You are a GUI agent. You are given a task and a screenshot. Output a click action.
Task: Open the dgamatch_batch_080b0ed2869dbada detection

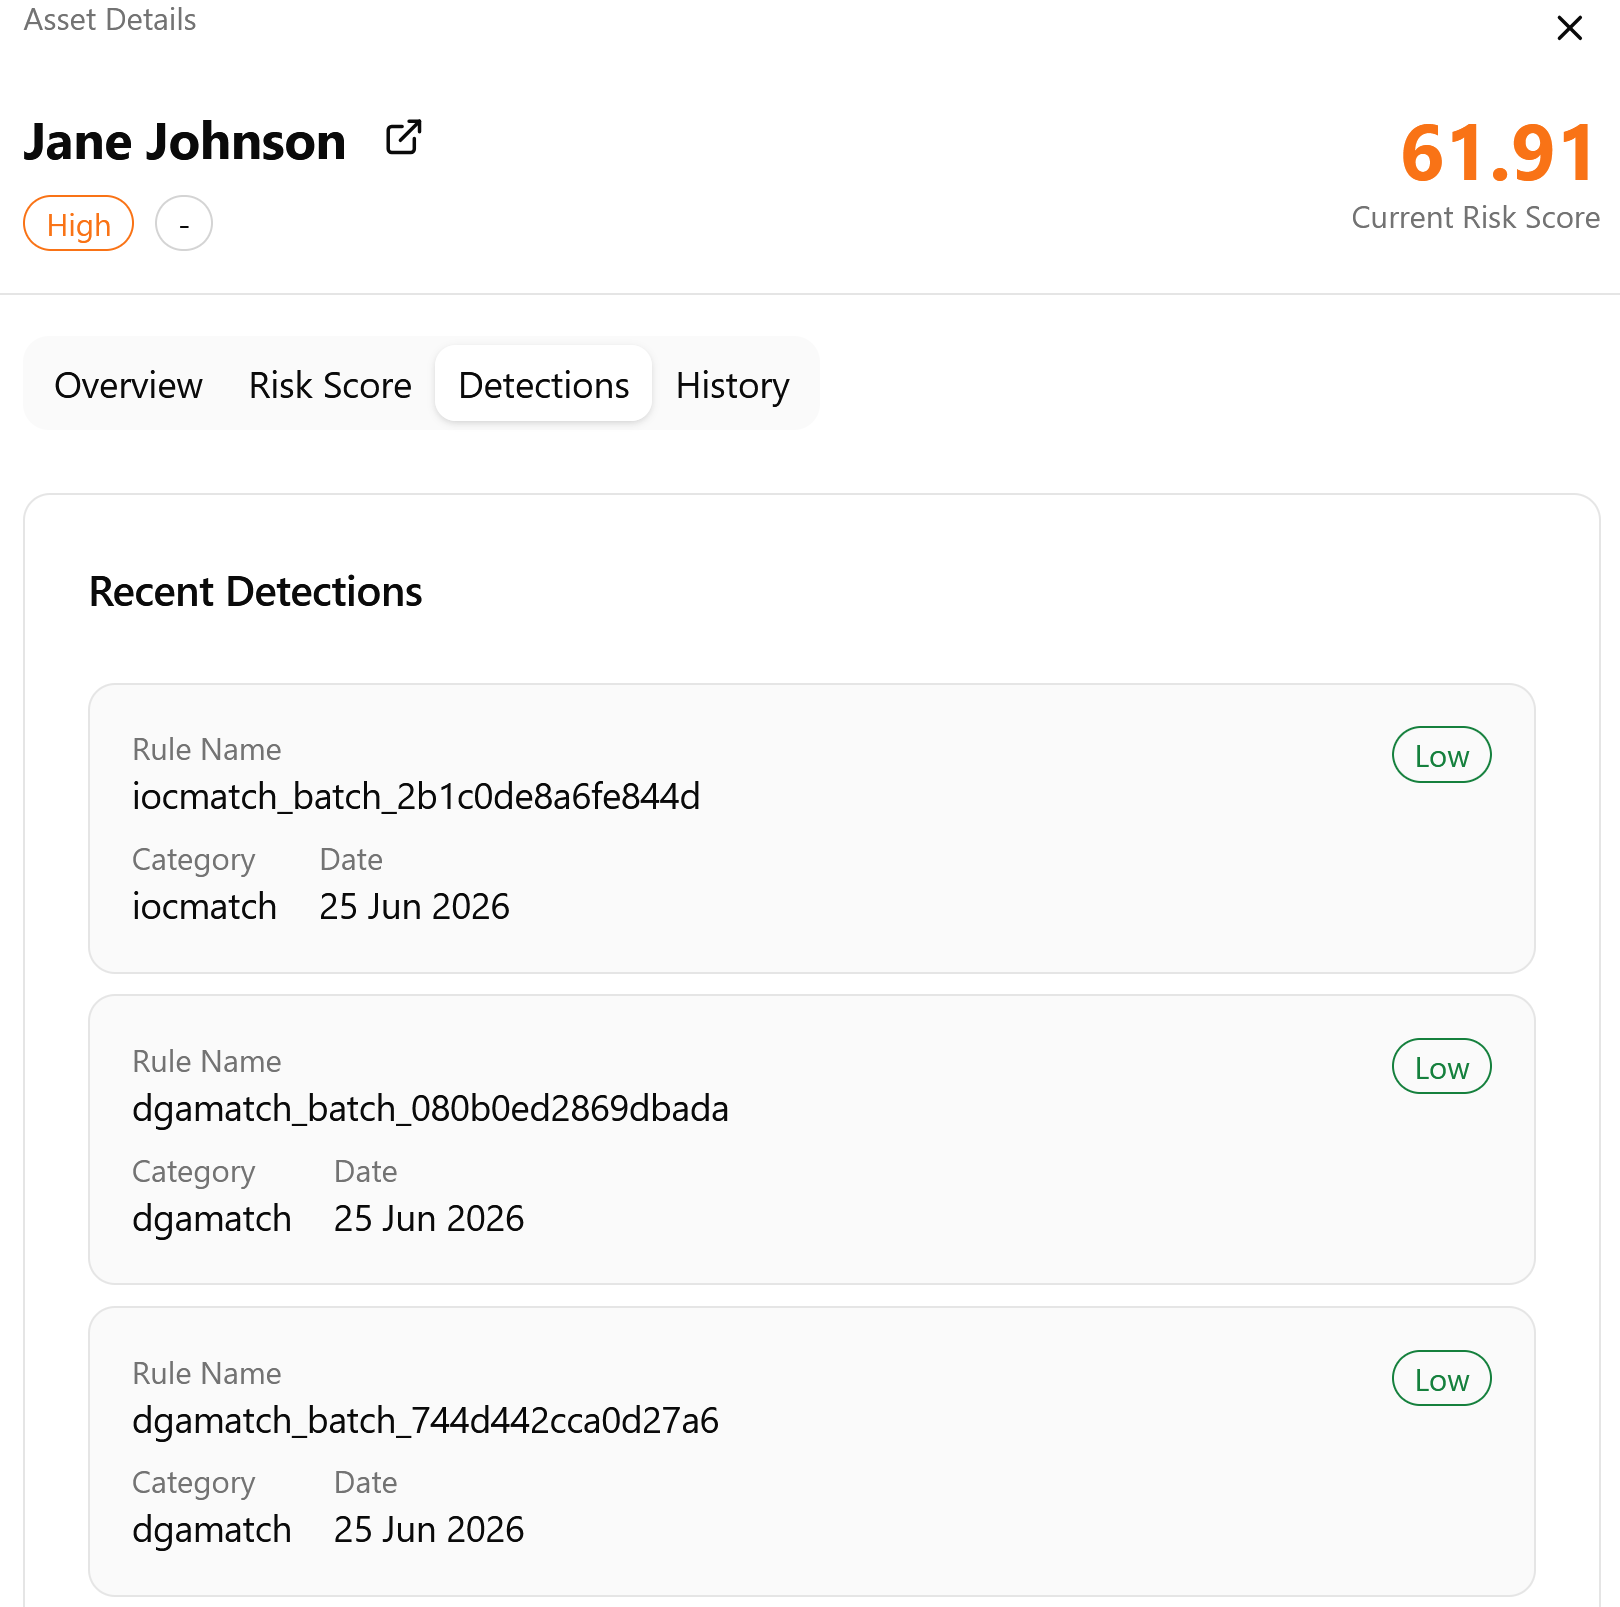[x=812, y=1140]
